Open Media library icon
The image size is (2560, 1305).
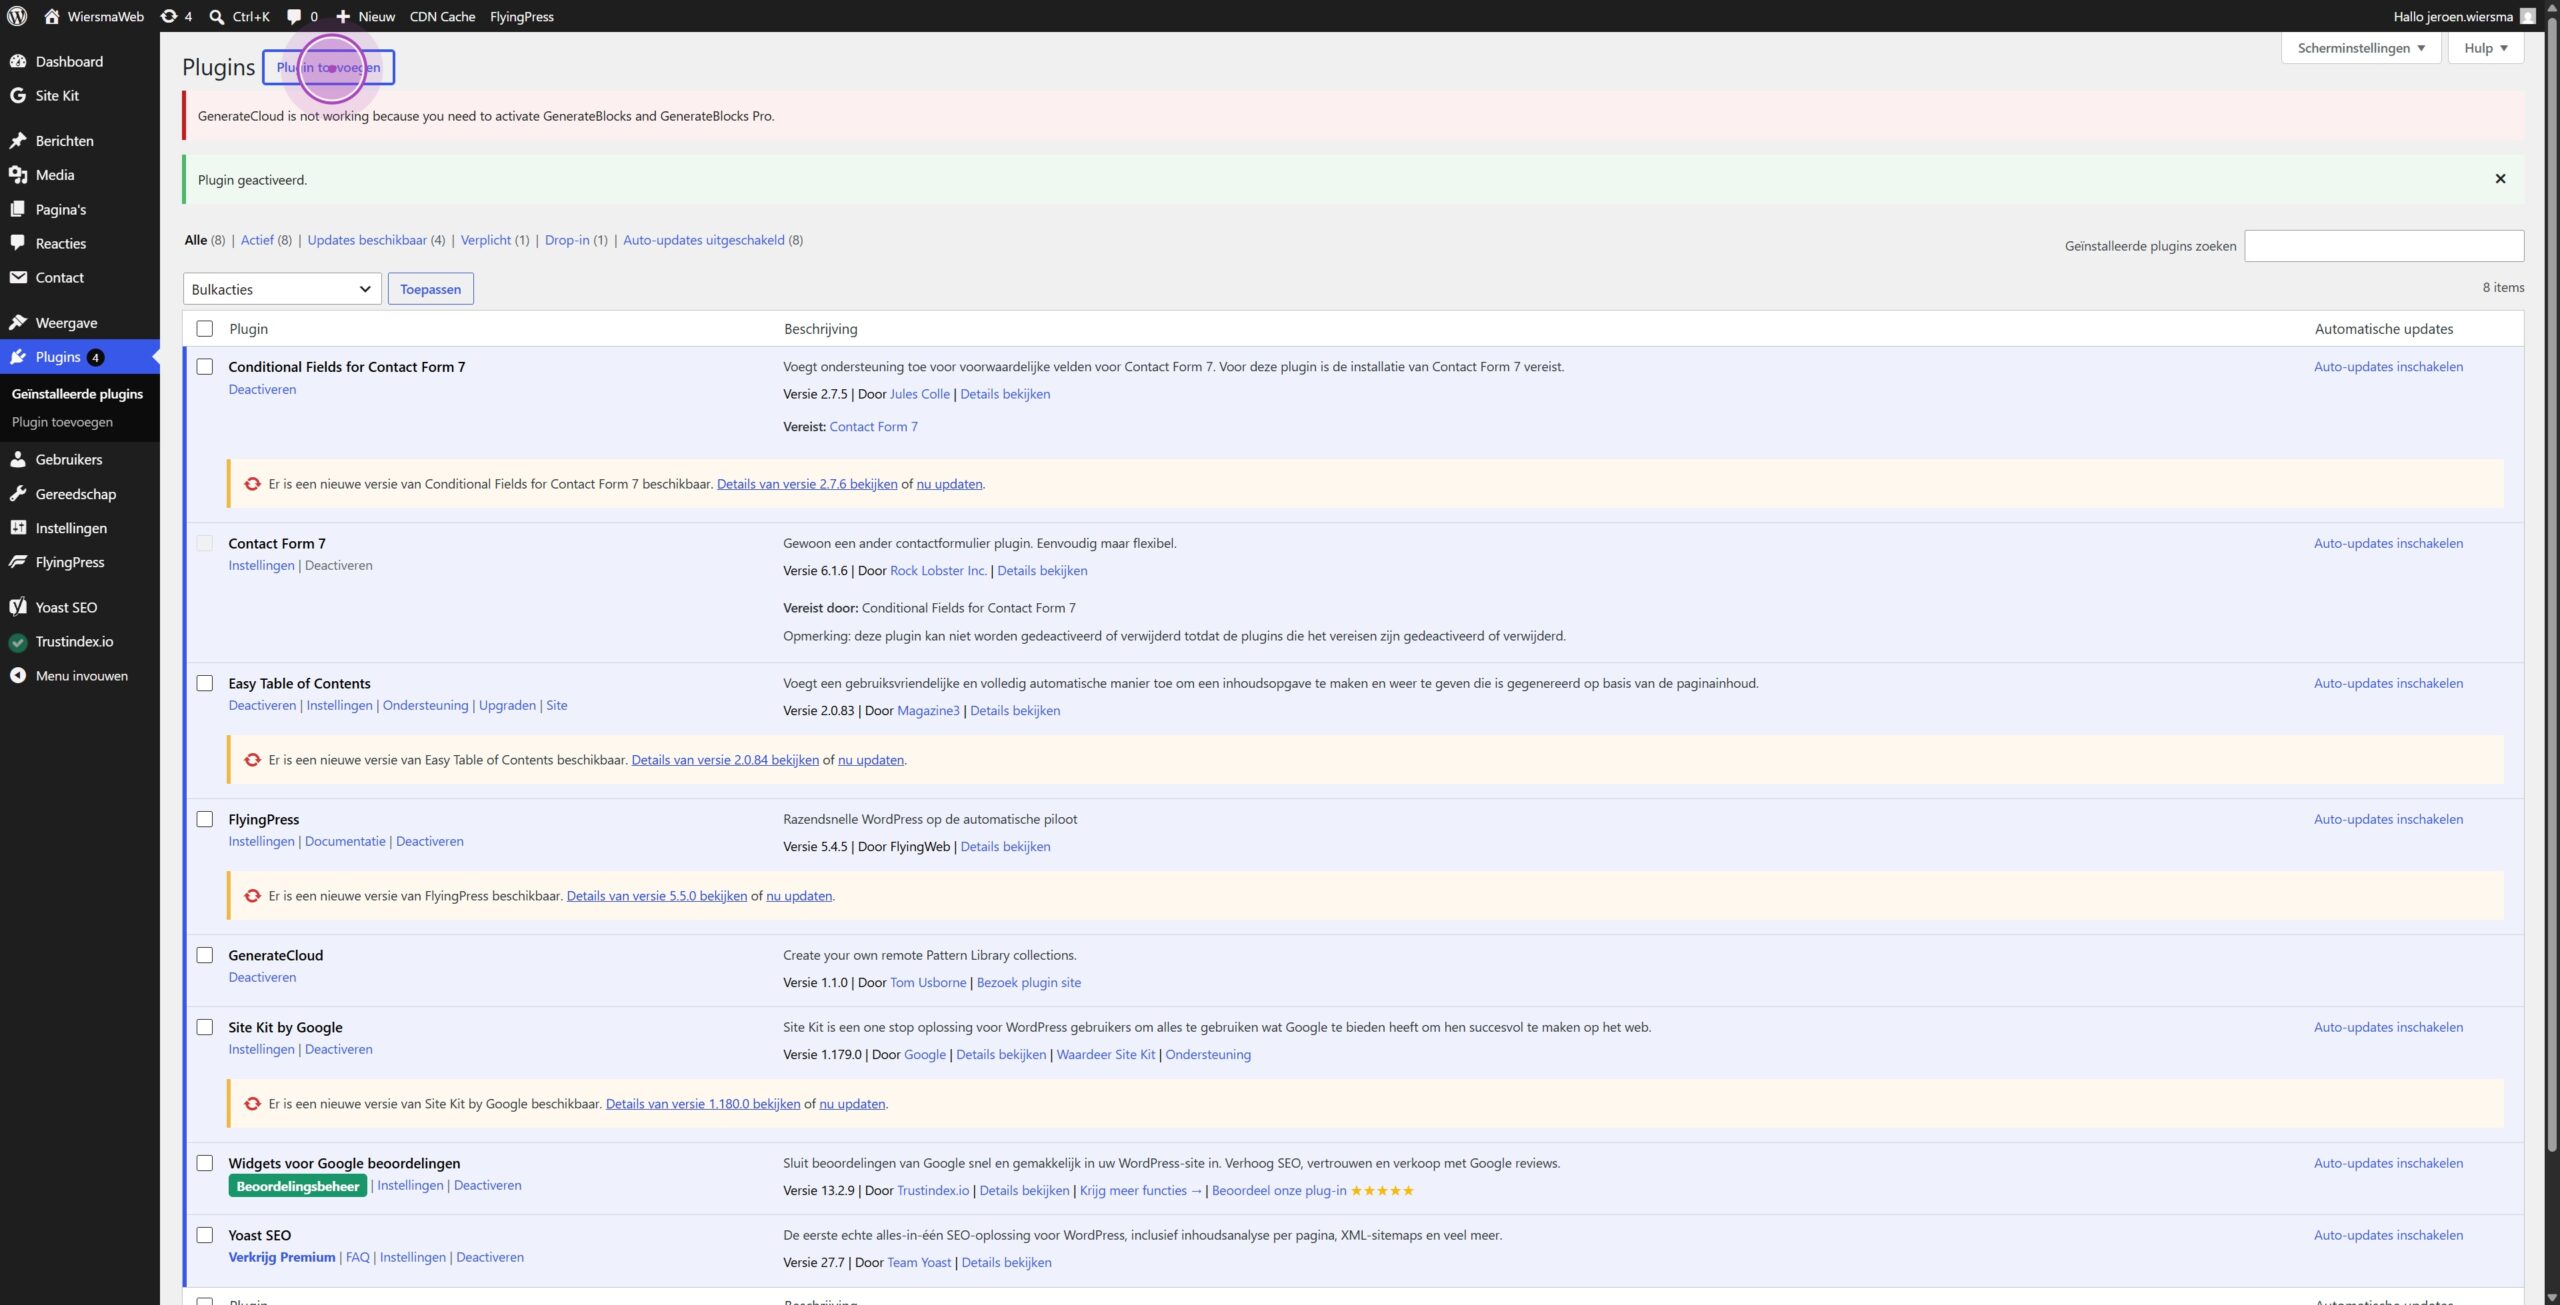(18, 174)
